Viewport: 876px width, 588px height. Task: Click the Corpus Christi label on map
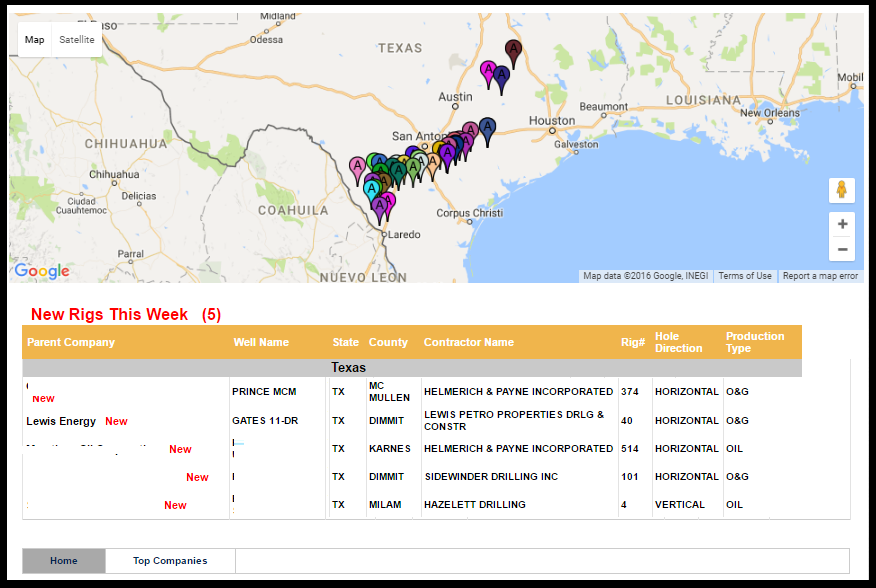[x=469, y=213]
